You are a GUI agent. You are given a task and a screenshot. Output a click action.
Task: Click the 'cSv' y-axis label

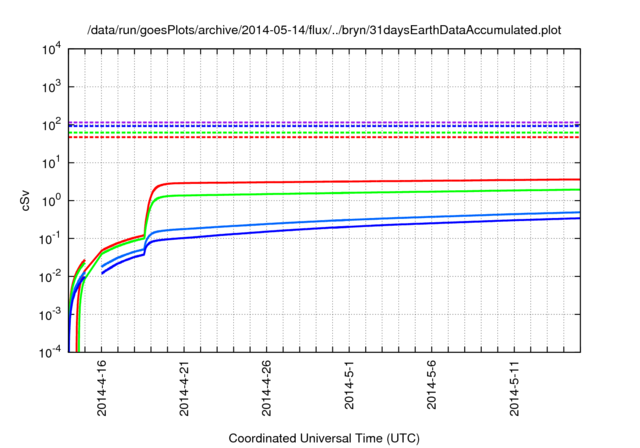point(26,201)
